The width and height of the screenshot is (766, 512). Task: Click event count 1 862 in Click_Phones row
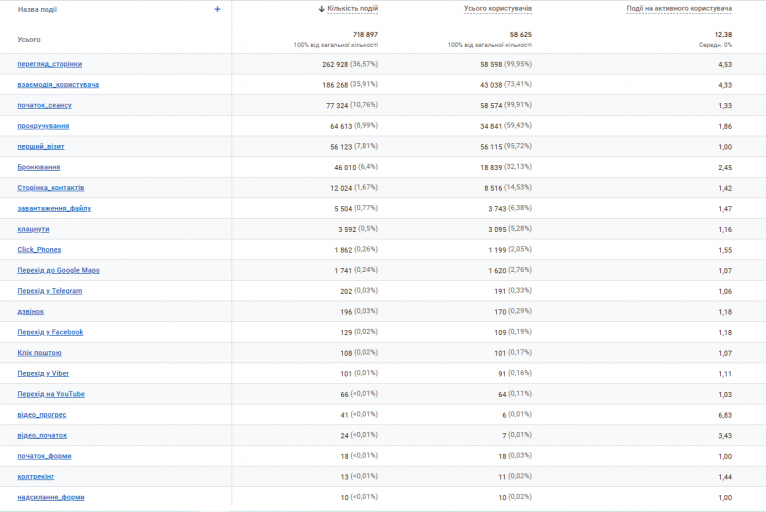343,250
